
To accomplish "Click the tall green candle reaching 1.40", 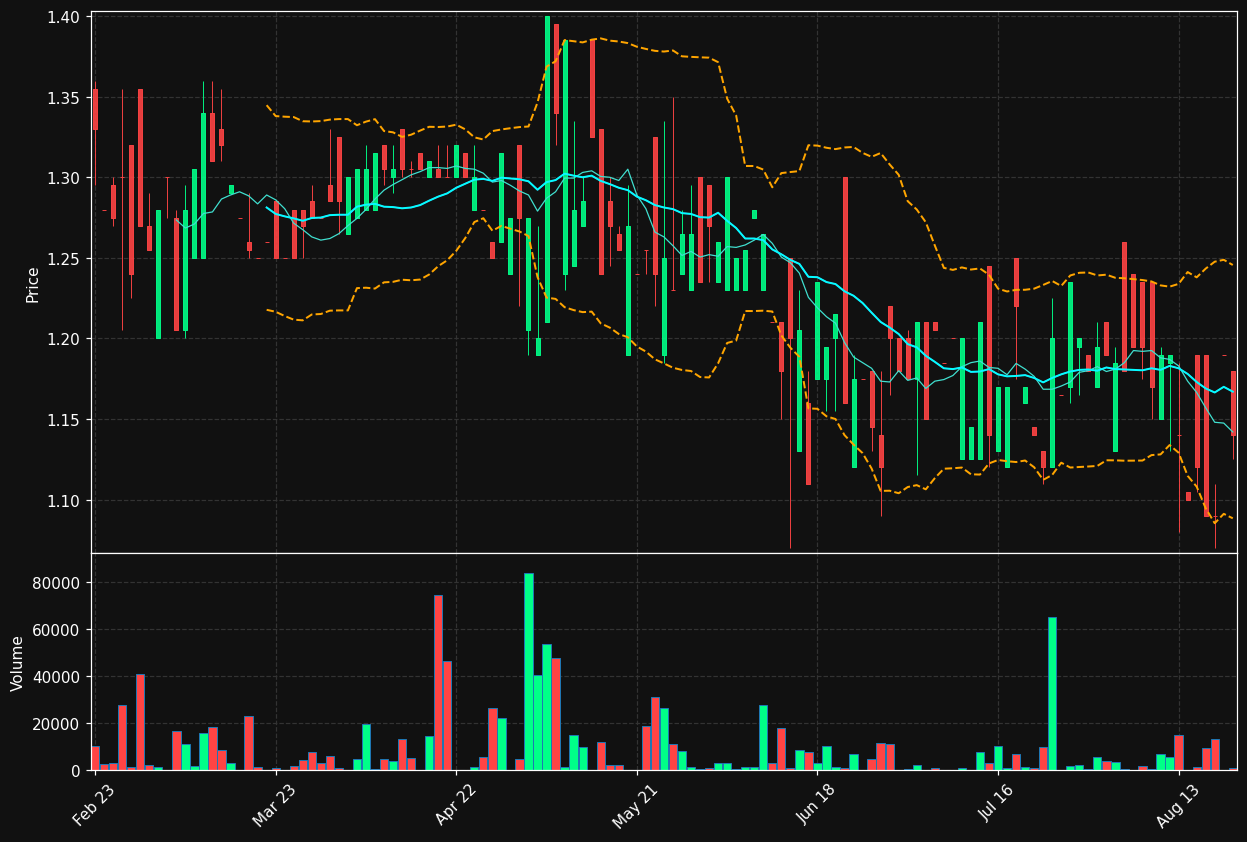I will (x=547, y=169).
